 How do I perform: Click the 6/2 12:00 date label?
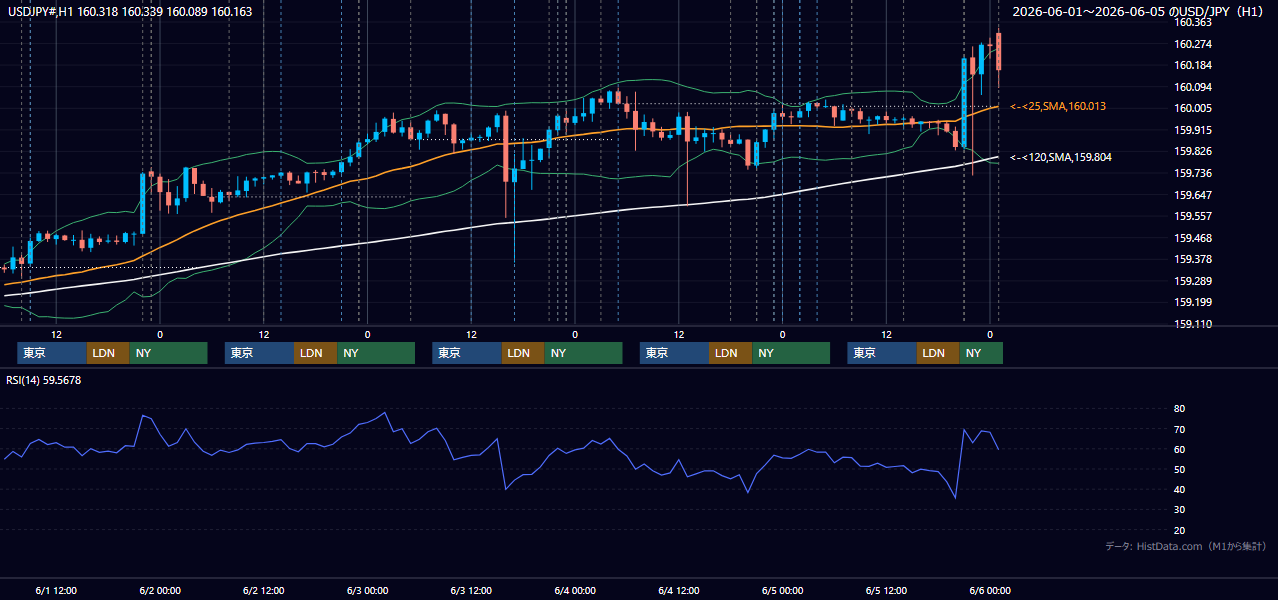[x=264, y=591]
